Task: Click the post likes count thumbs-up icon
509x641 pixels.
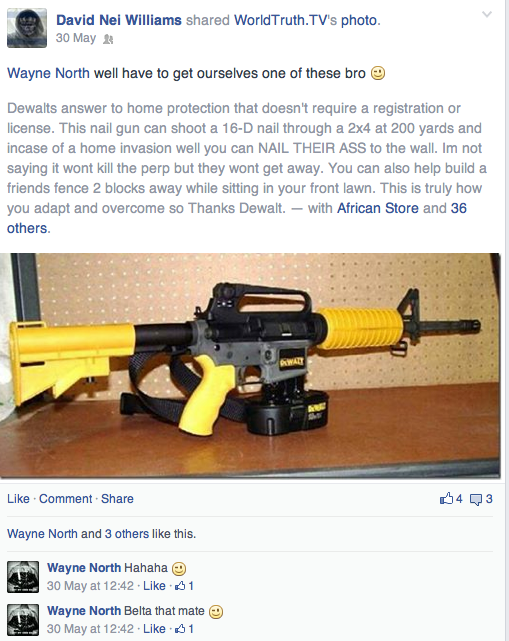Action: [446, 498]
